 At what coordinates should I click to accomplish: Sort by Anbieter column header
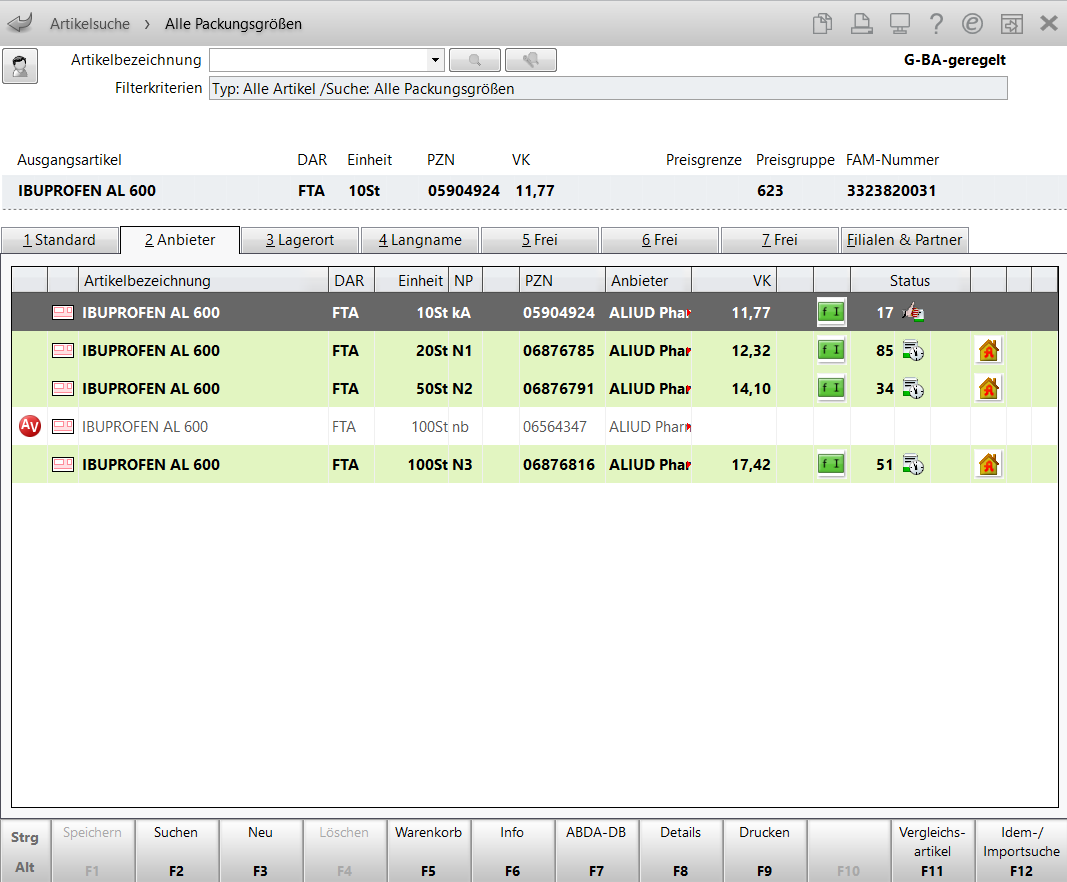[649, 280]
